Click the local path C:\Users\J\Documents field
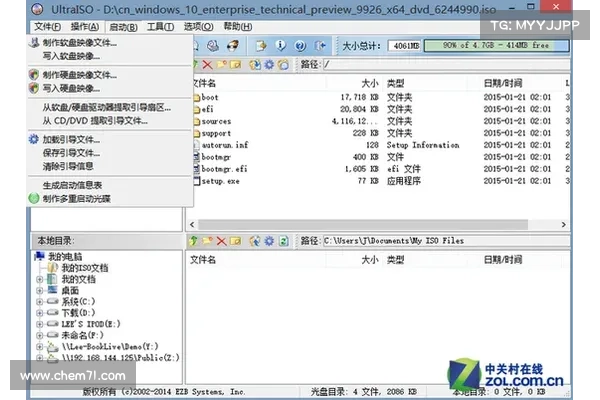 coord(446,241)
